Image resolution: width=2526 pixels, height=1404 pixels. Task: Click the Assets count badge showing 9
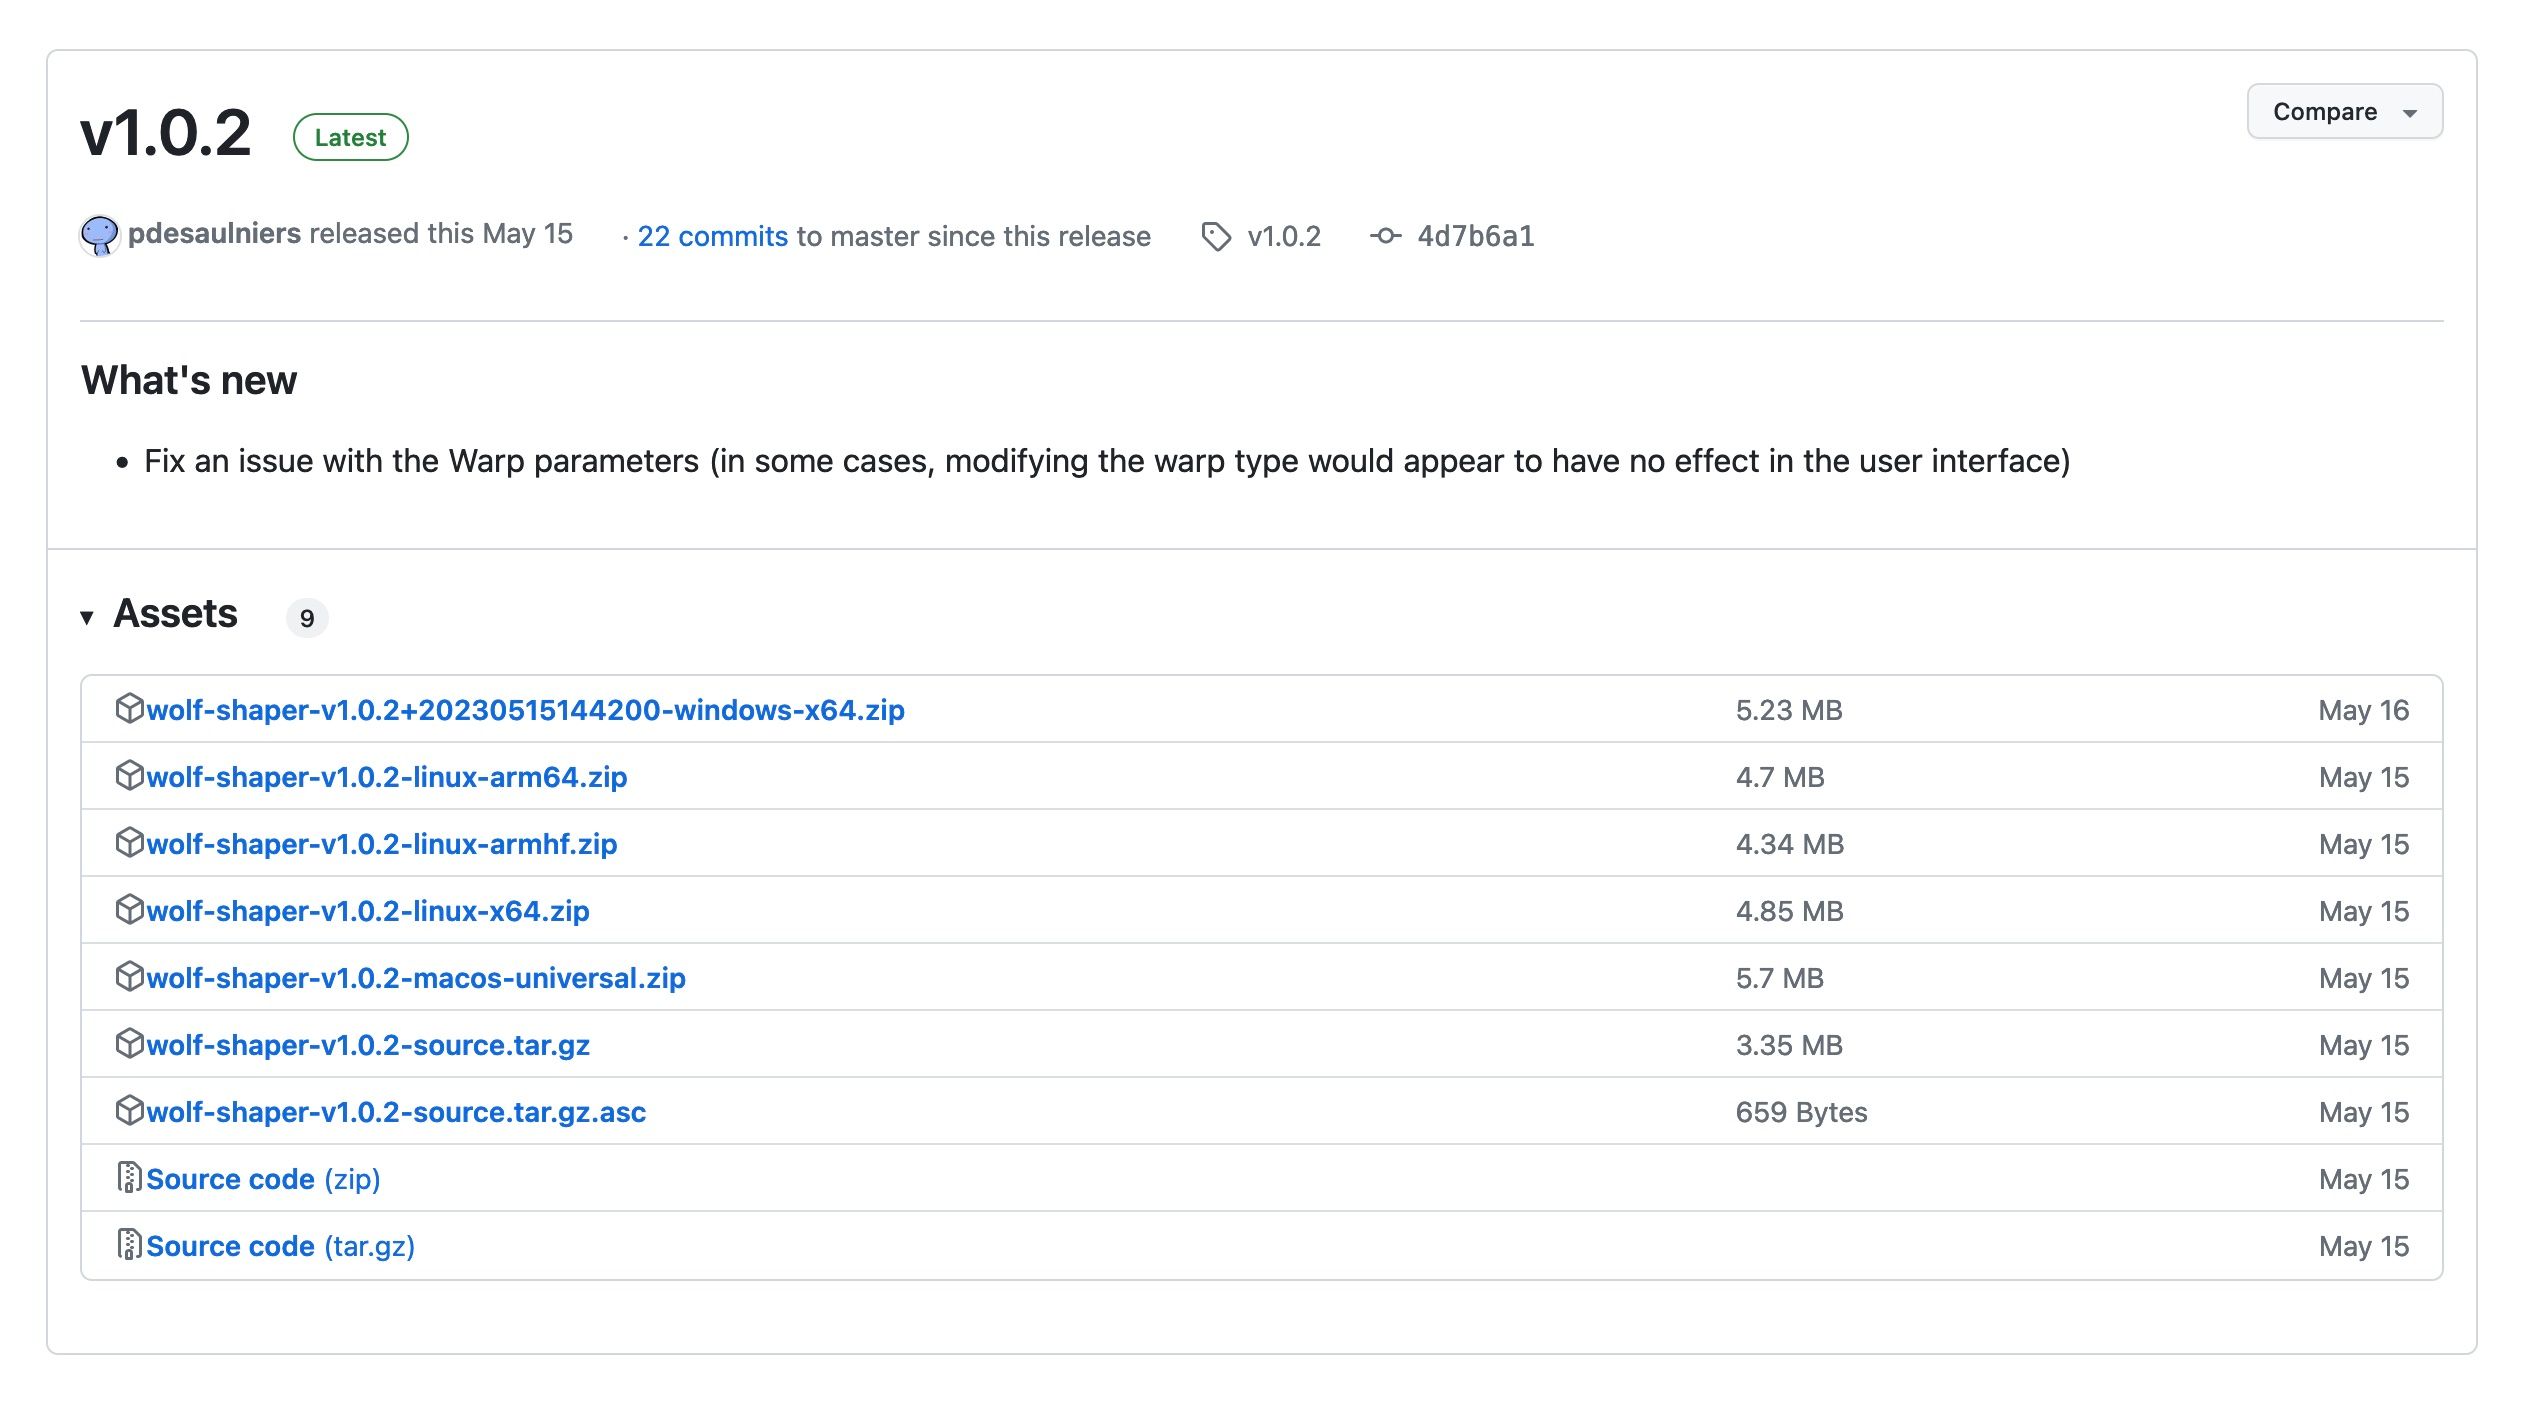307,618
